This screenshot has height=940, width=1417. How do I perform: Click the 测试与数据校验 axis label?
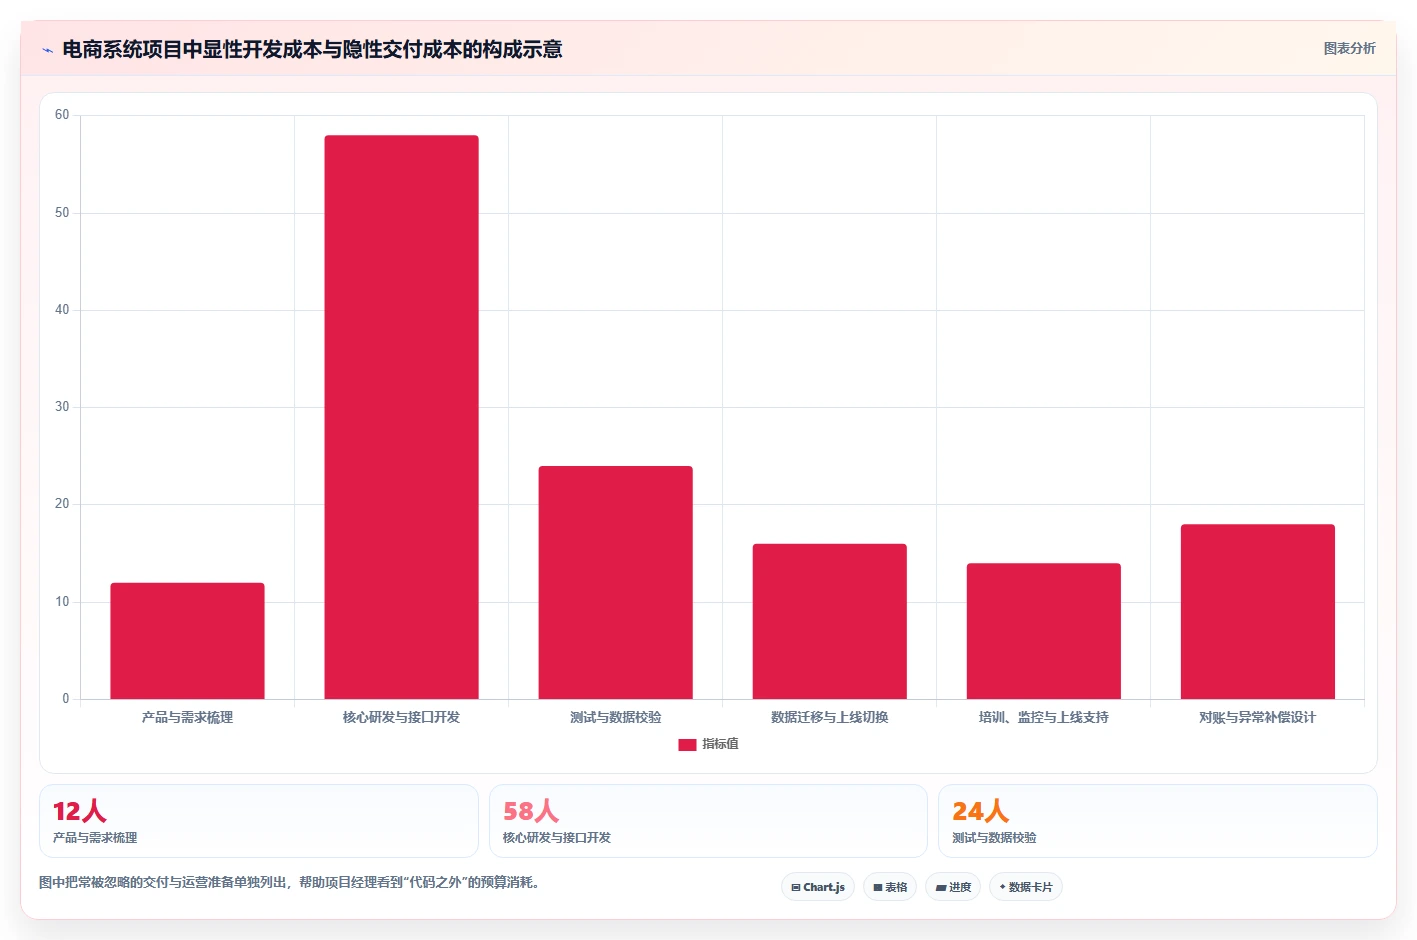(615, 717)
